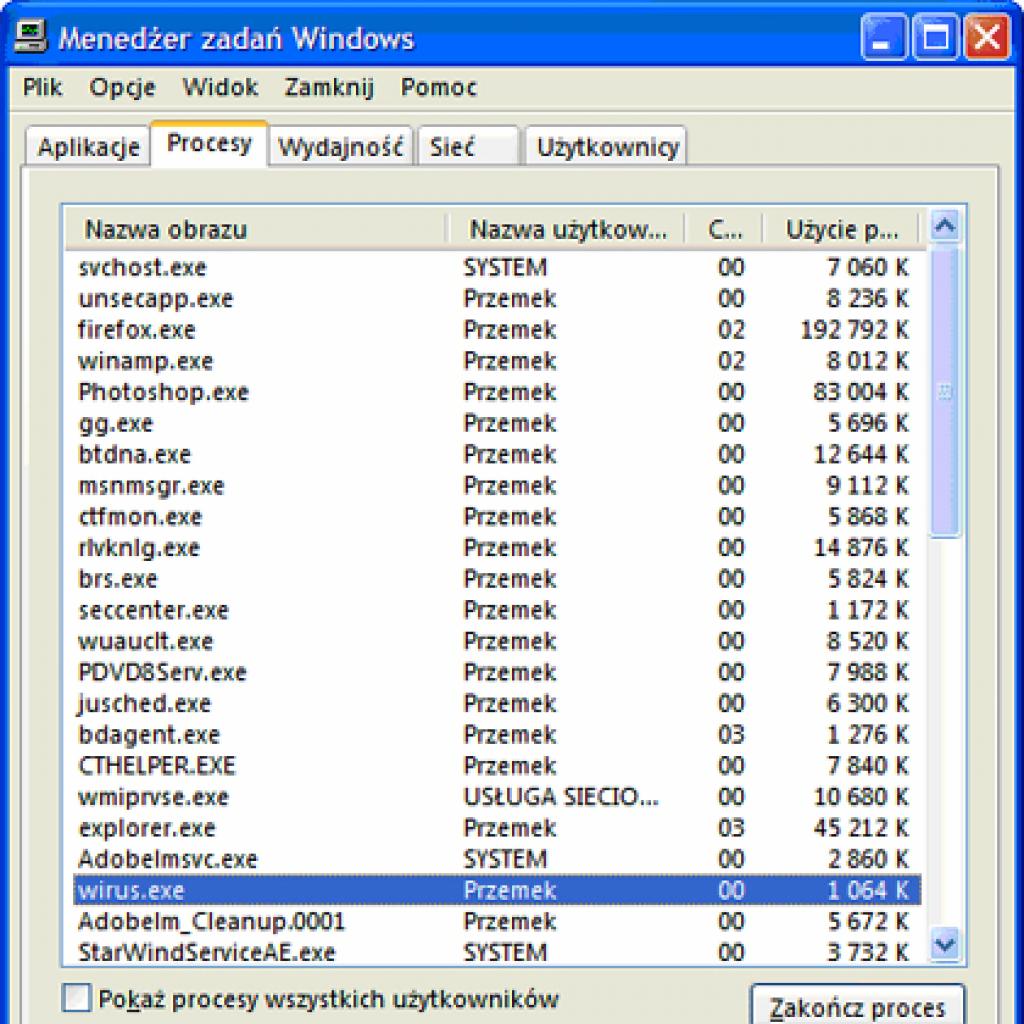The height and width of the screenshot is (1024, 1024).
Task: Sort by Nazwa obrazu column header
Action: (x=255, y=229)
